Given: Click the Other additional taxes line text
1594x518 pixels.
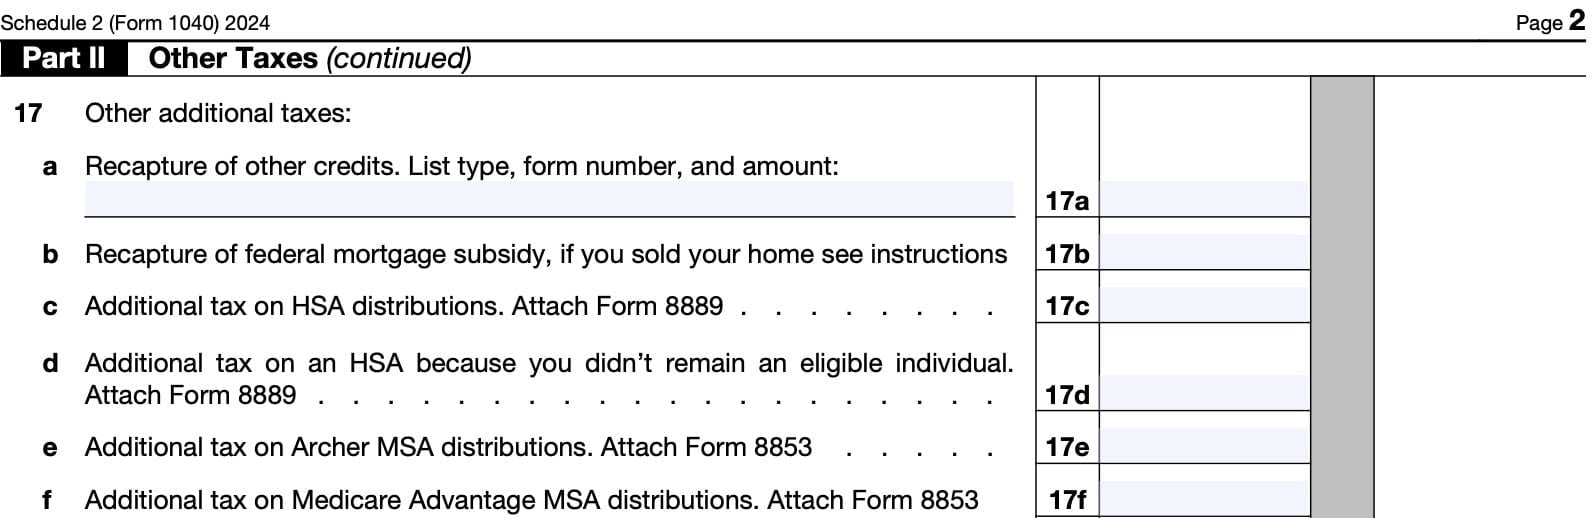Looking at the screenshot, I should [218, 113].
